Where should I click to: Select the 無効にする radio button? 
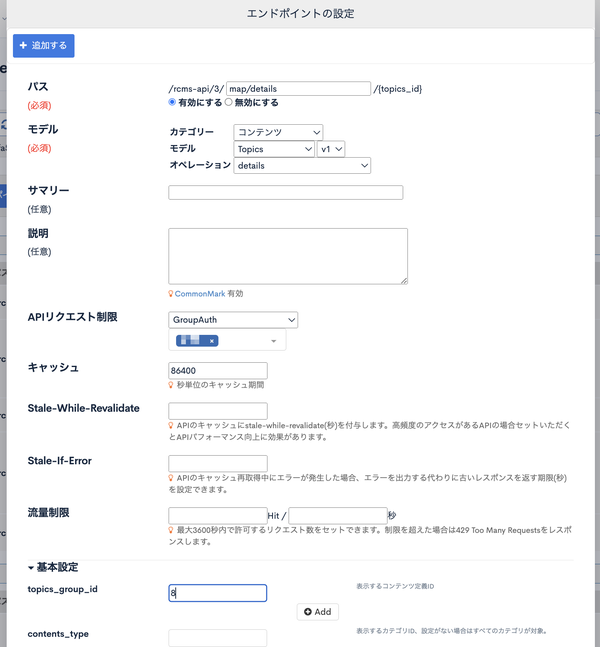pyautogui.click(x=229, y=102)
